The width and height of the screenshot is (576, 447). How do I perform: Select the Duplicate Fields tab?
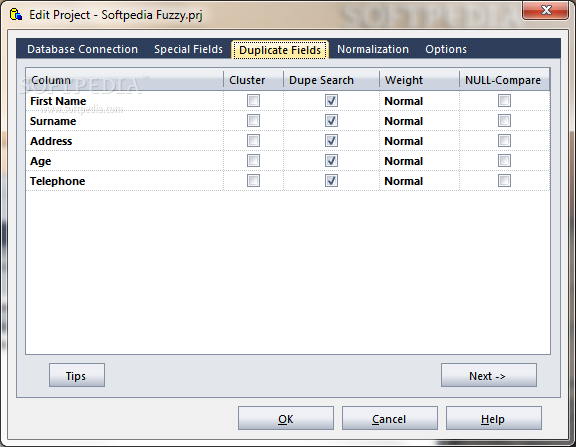[x=280, y=50]
